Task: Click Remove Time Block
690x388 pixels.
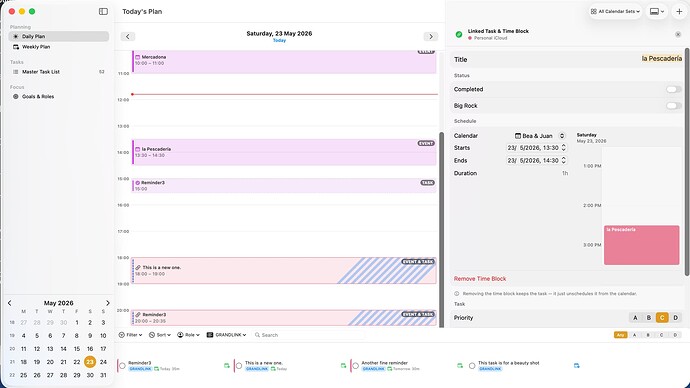Action: [x=480, y=278]
